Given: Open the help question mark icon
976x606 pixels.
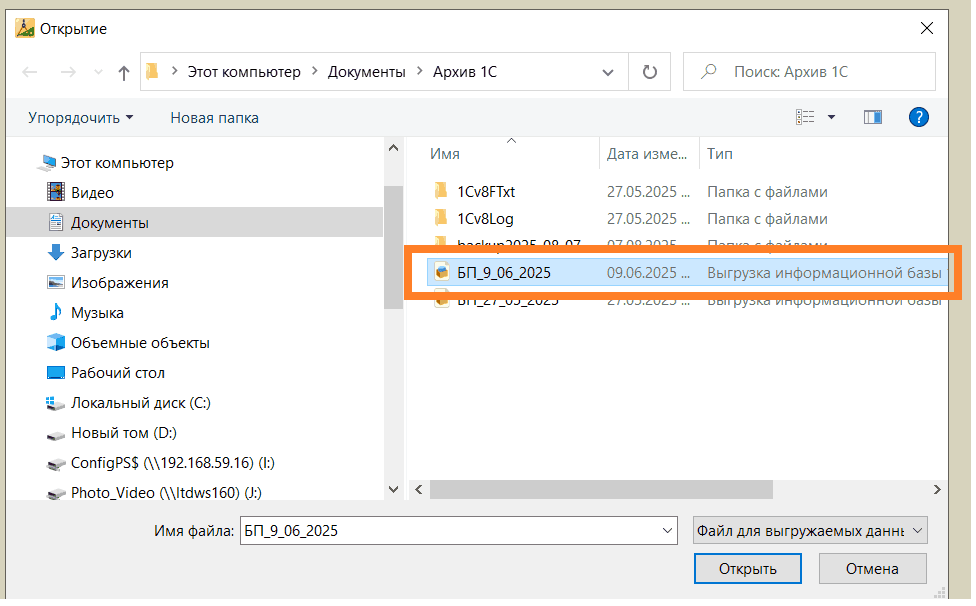Looking at the screenshot, I should click(918, 118).
